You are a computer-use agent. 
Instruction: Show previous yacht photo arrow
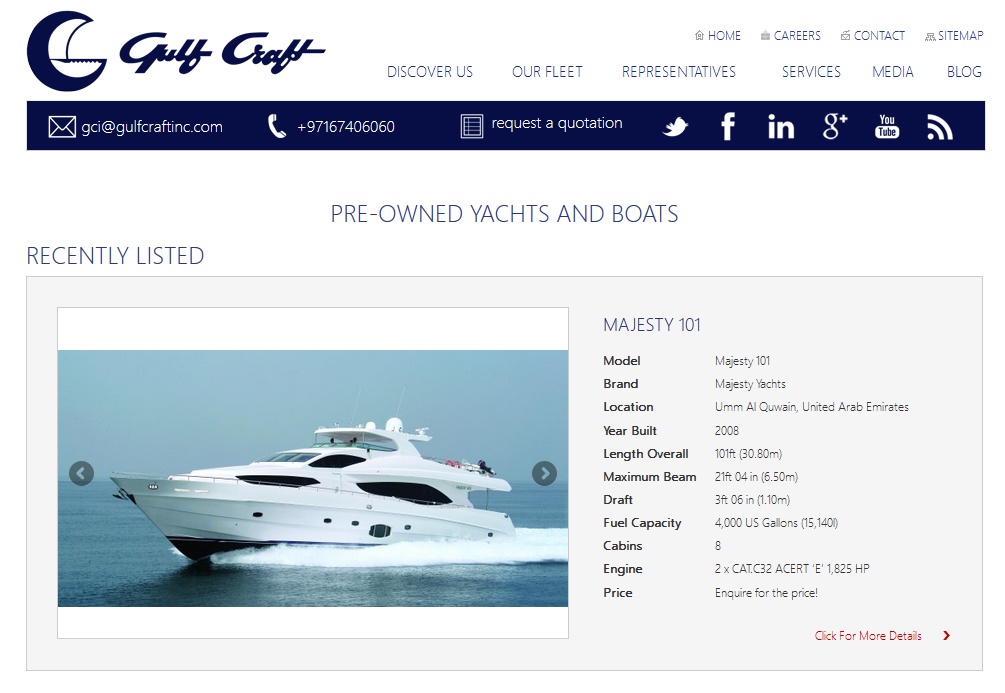[81, 474]
